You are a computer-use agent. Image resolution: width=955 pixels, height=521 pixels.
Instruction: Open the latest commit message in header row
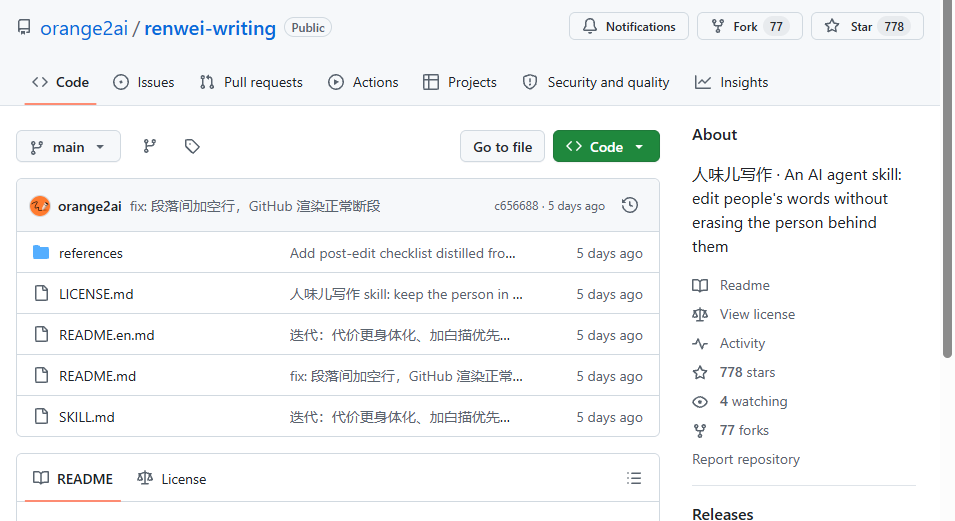coord(255,206)
